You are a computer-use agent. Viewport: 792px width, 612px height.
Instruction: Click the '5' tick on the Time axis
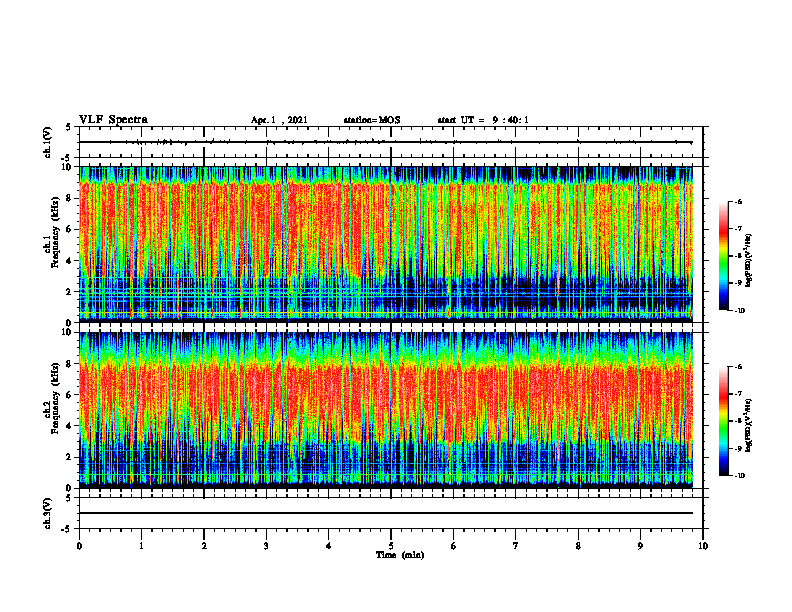pyautogui.click(x=391, y=546)
